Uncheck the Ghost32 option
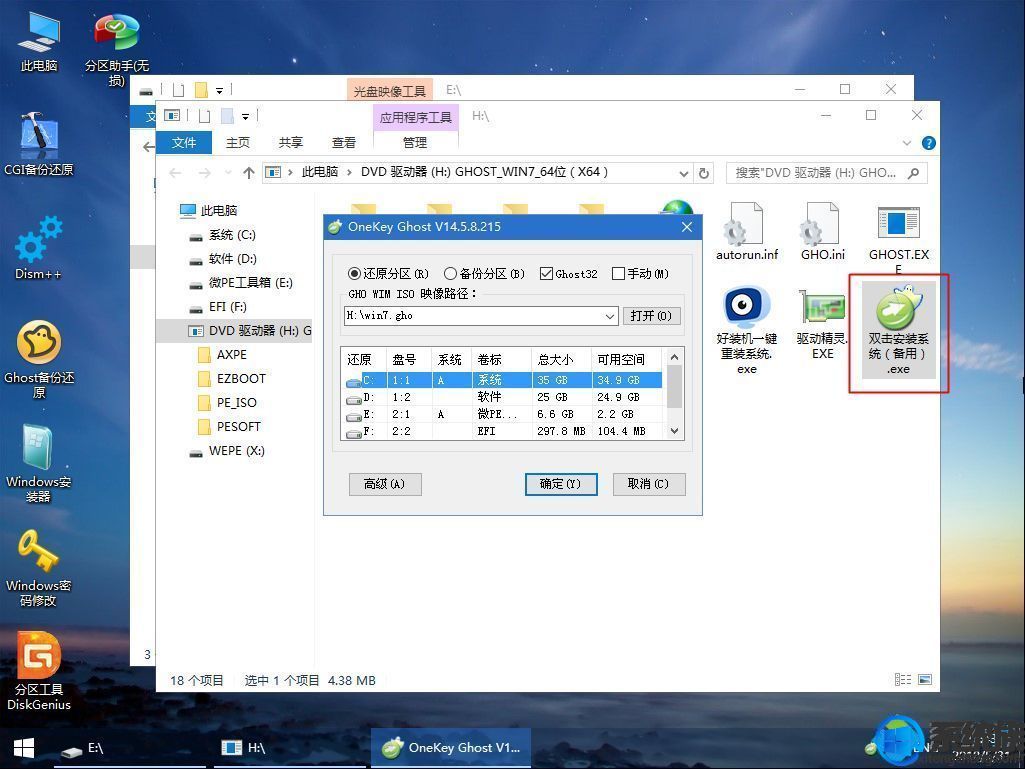The width and height of the screenshot is (1025, 769). pyautogui.click(x=547, y=273)
